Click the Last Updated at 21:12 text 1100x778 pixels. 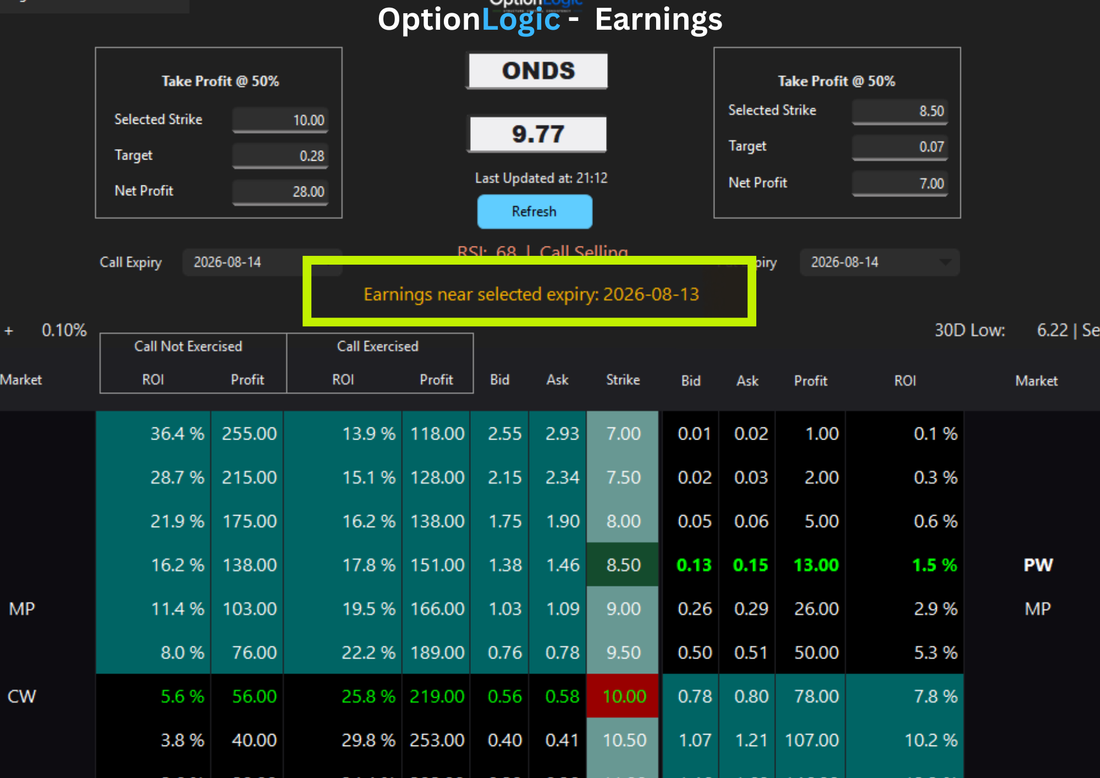point(541,178)
